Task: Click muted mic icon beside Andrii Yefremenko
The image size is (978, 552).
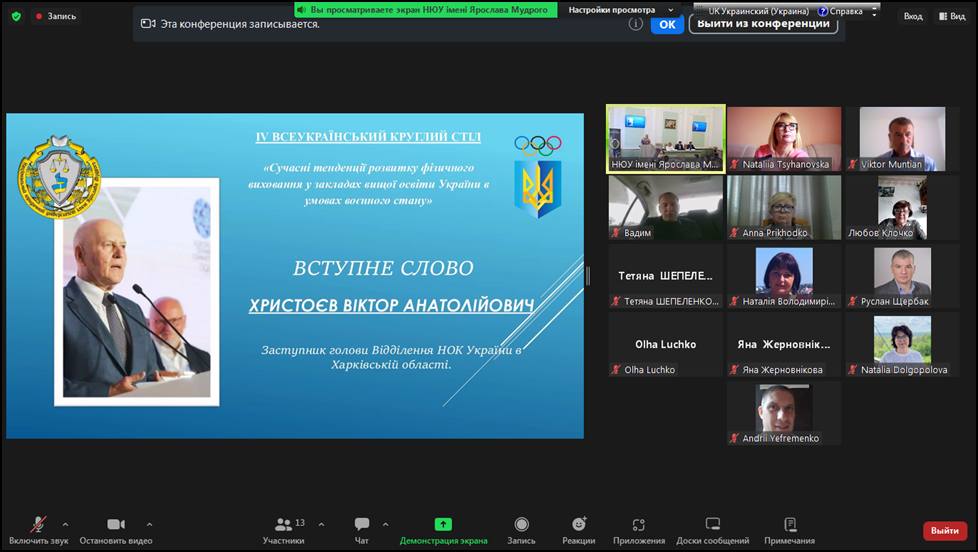Action: 735,438
